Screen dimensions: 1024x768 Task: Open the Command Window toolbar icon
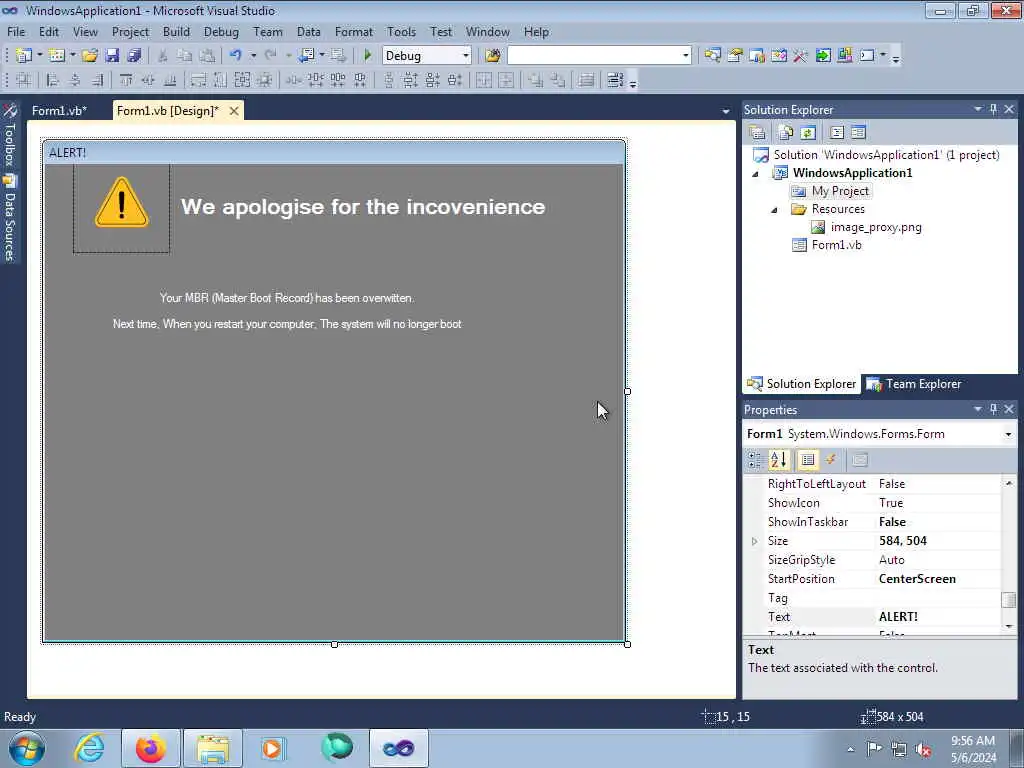click(x=867, y=56)
